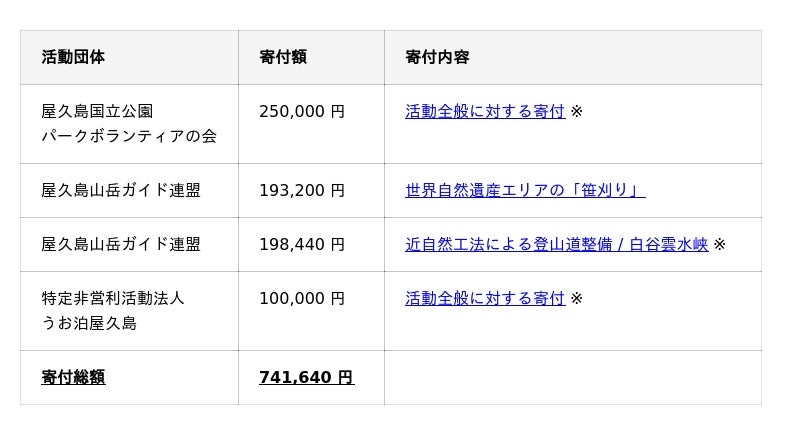
Task: Click the 活動団体 column header
Action: click(73, 57)
